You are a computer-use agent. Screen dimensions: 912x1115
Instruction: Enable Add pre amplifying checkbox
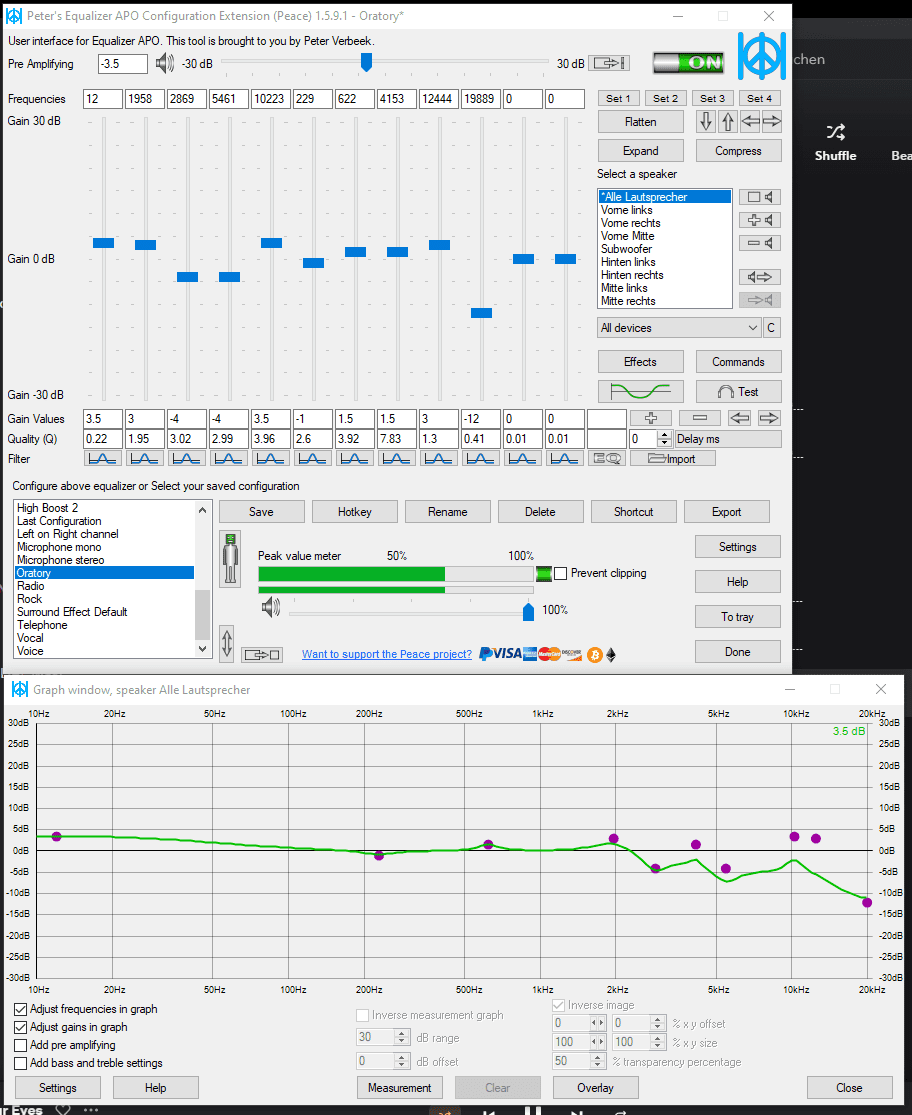21,1045
